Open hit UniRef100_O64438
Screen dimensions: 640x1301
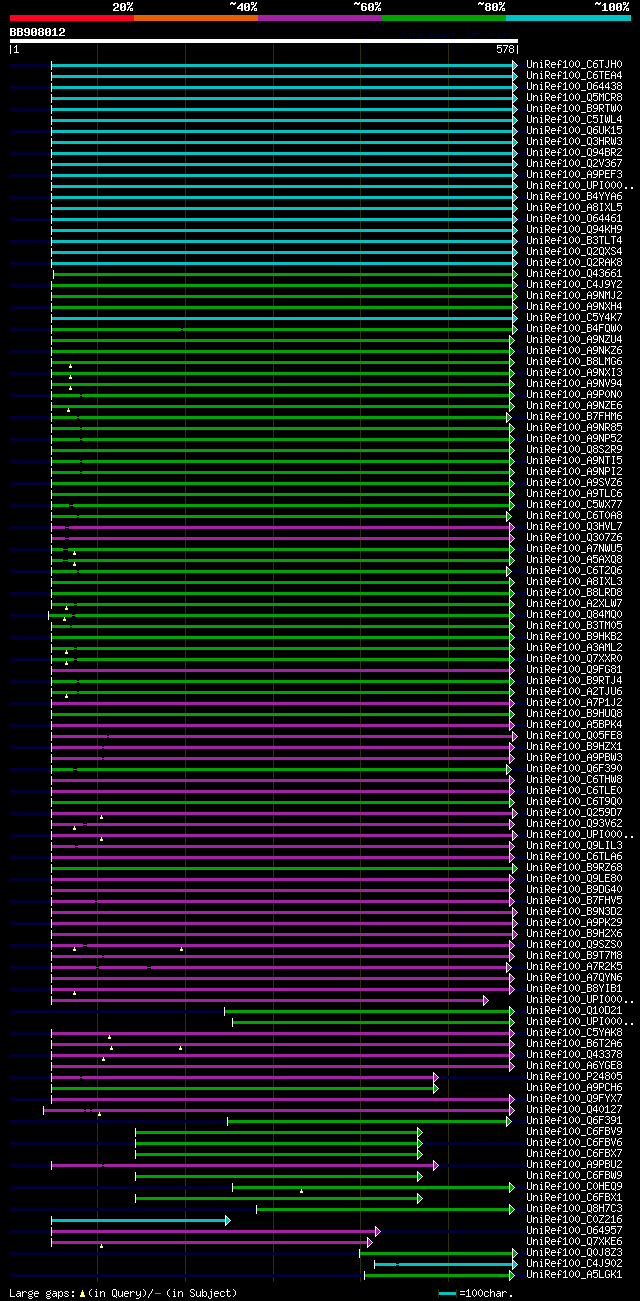(x=574, y=86)
